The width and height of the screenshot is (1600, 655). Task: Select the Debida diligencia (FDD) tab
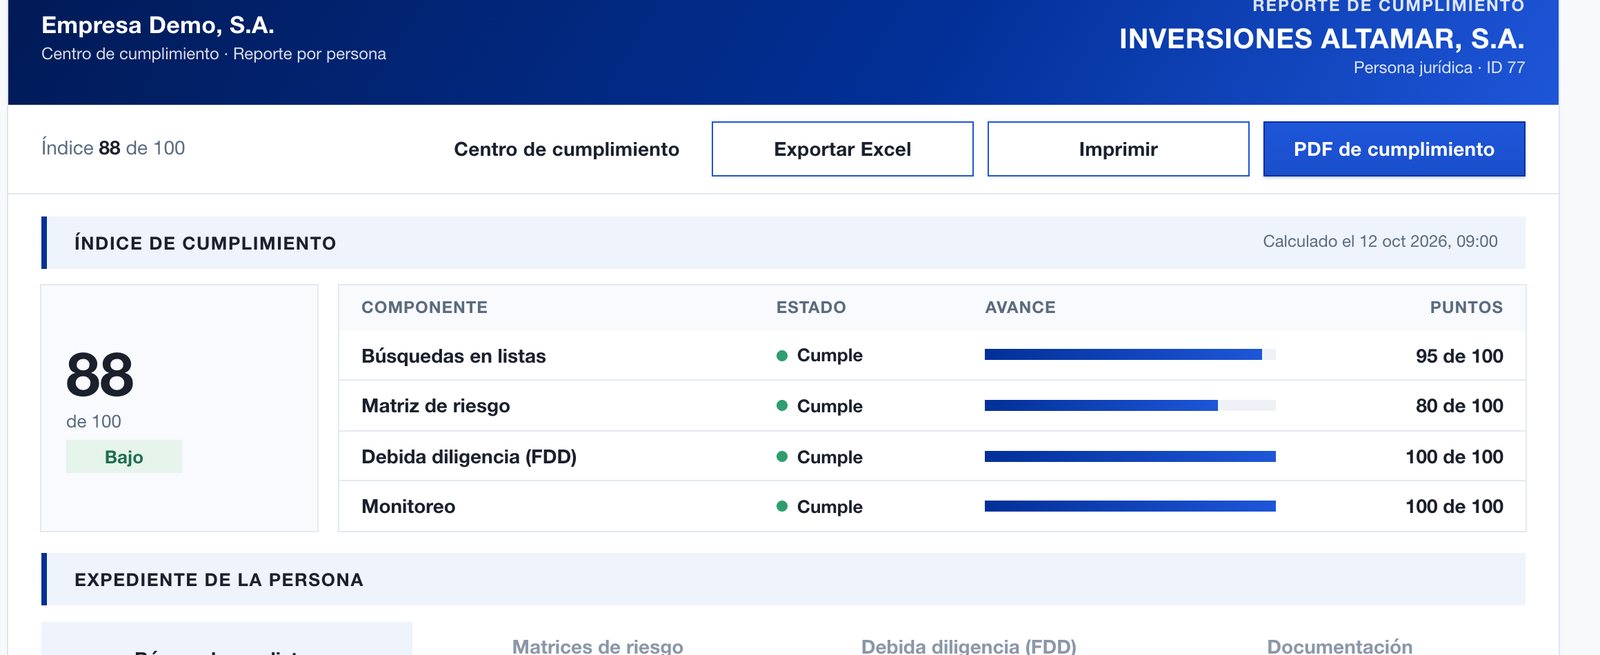969,646
